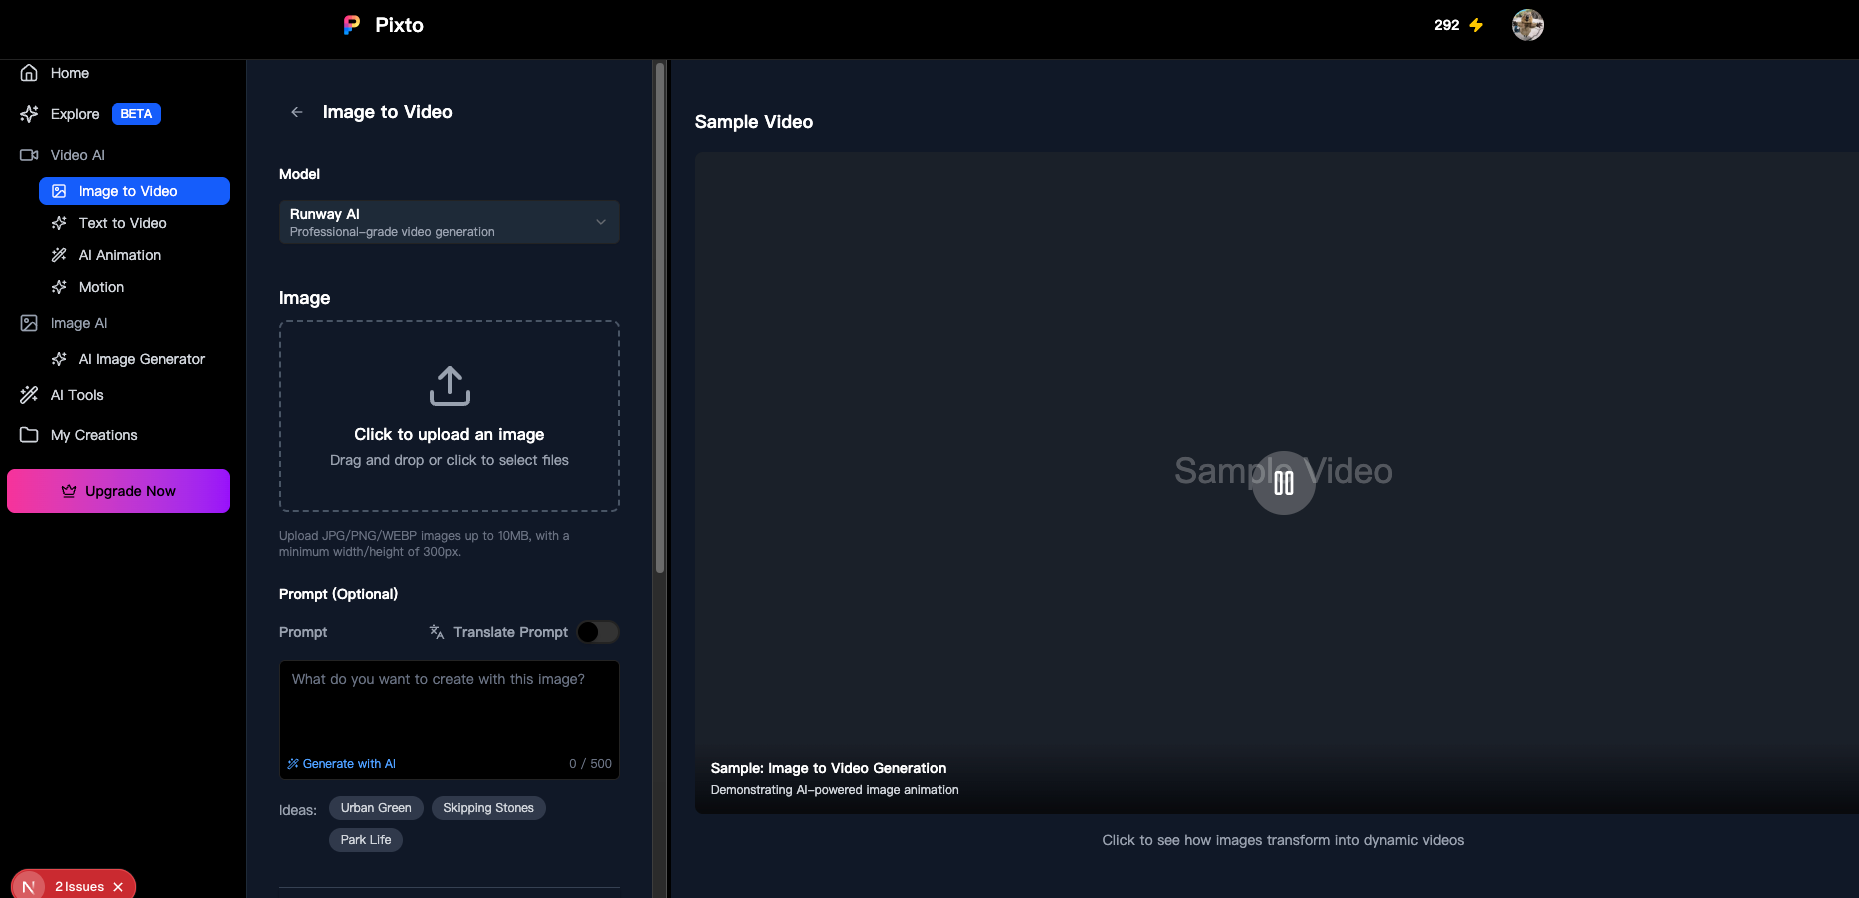Image resolution: width=1859 pixels, height=898 pixels.
Task: Click the Pixto logo icon
Action: tap(351, 25)
